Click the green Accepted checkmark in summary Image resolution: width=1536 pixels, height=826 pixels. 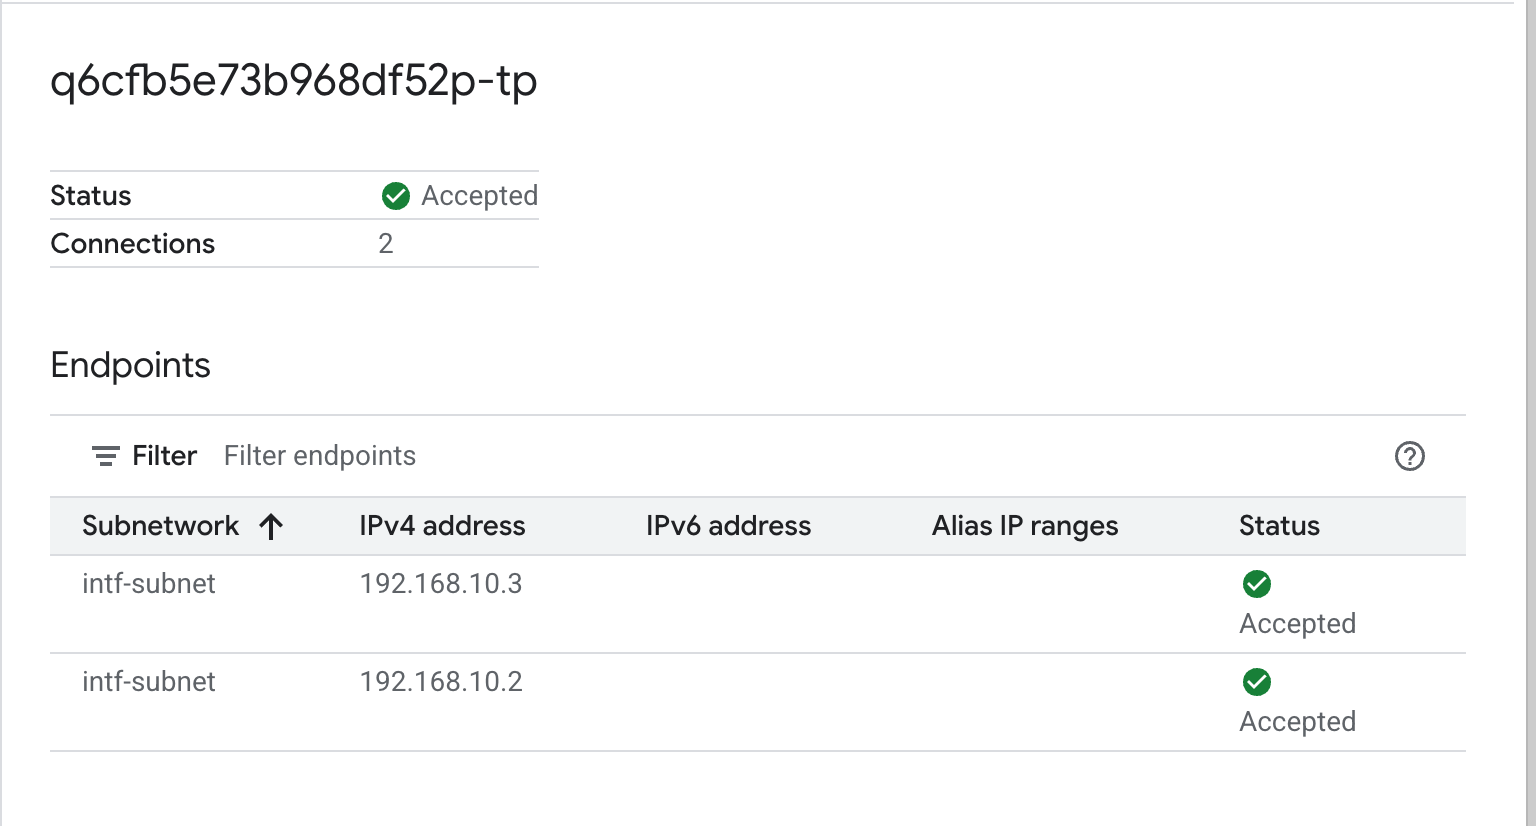396,196
